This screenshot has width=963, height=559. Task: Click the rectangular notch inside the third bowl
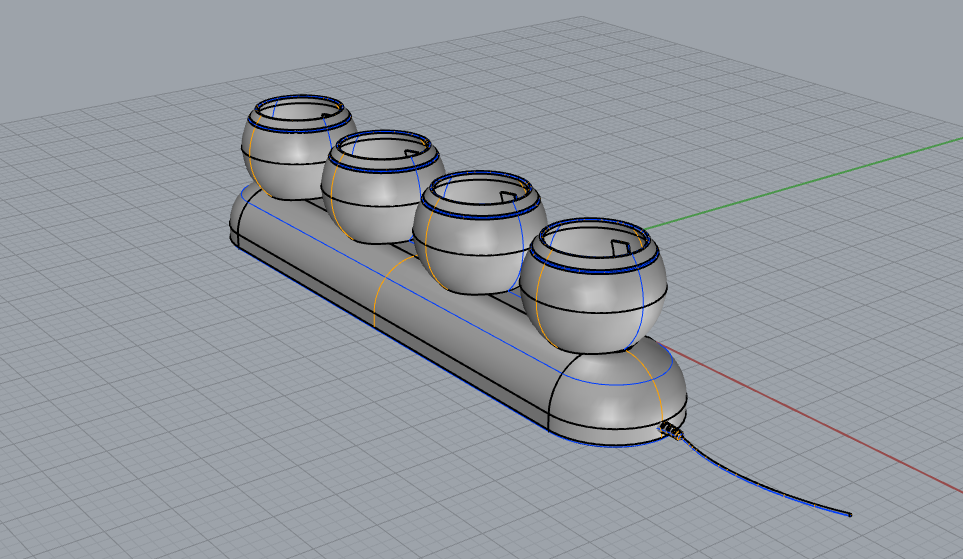pyautogui.click(x=513, y=192)
